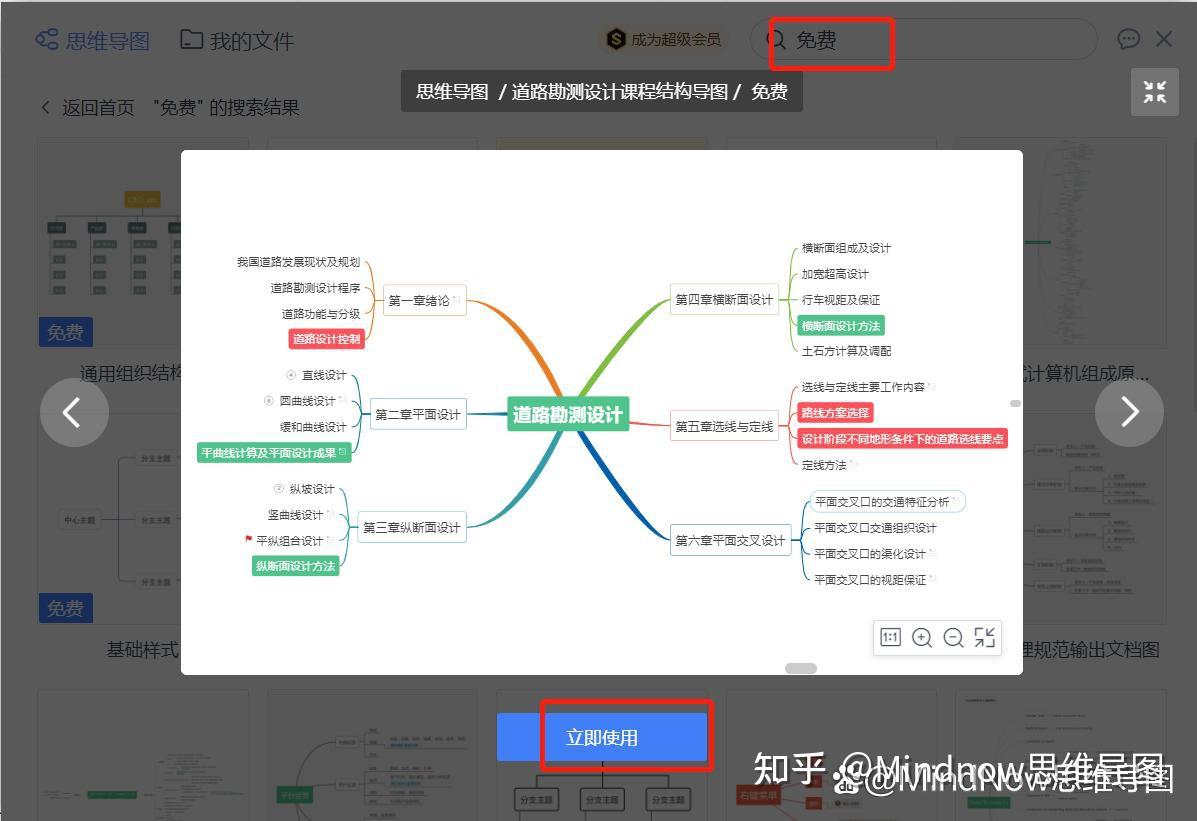This screenshot has height=821, width=1197.
Task: Select node 第二章平面设计
Action: (x=418, y=414)
